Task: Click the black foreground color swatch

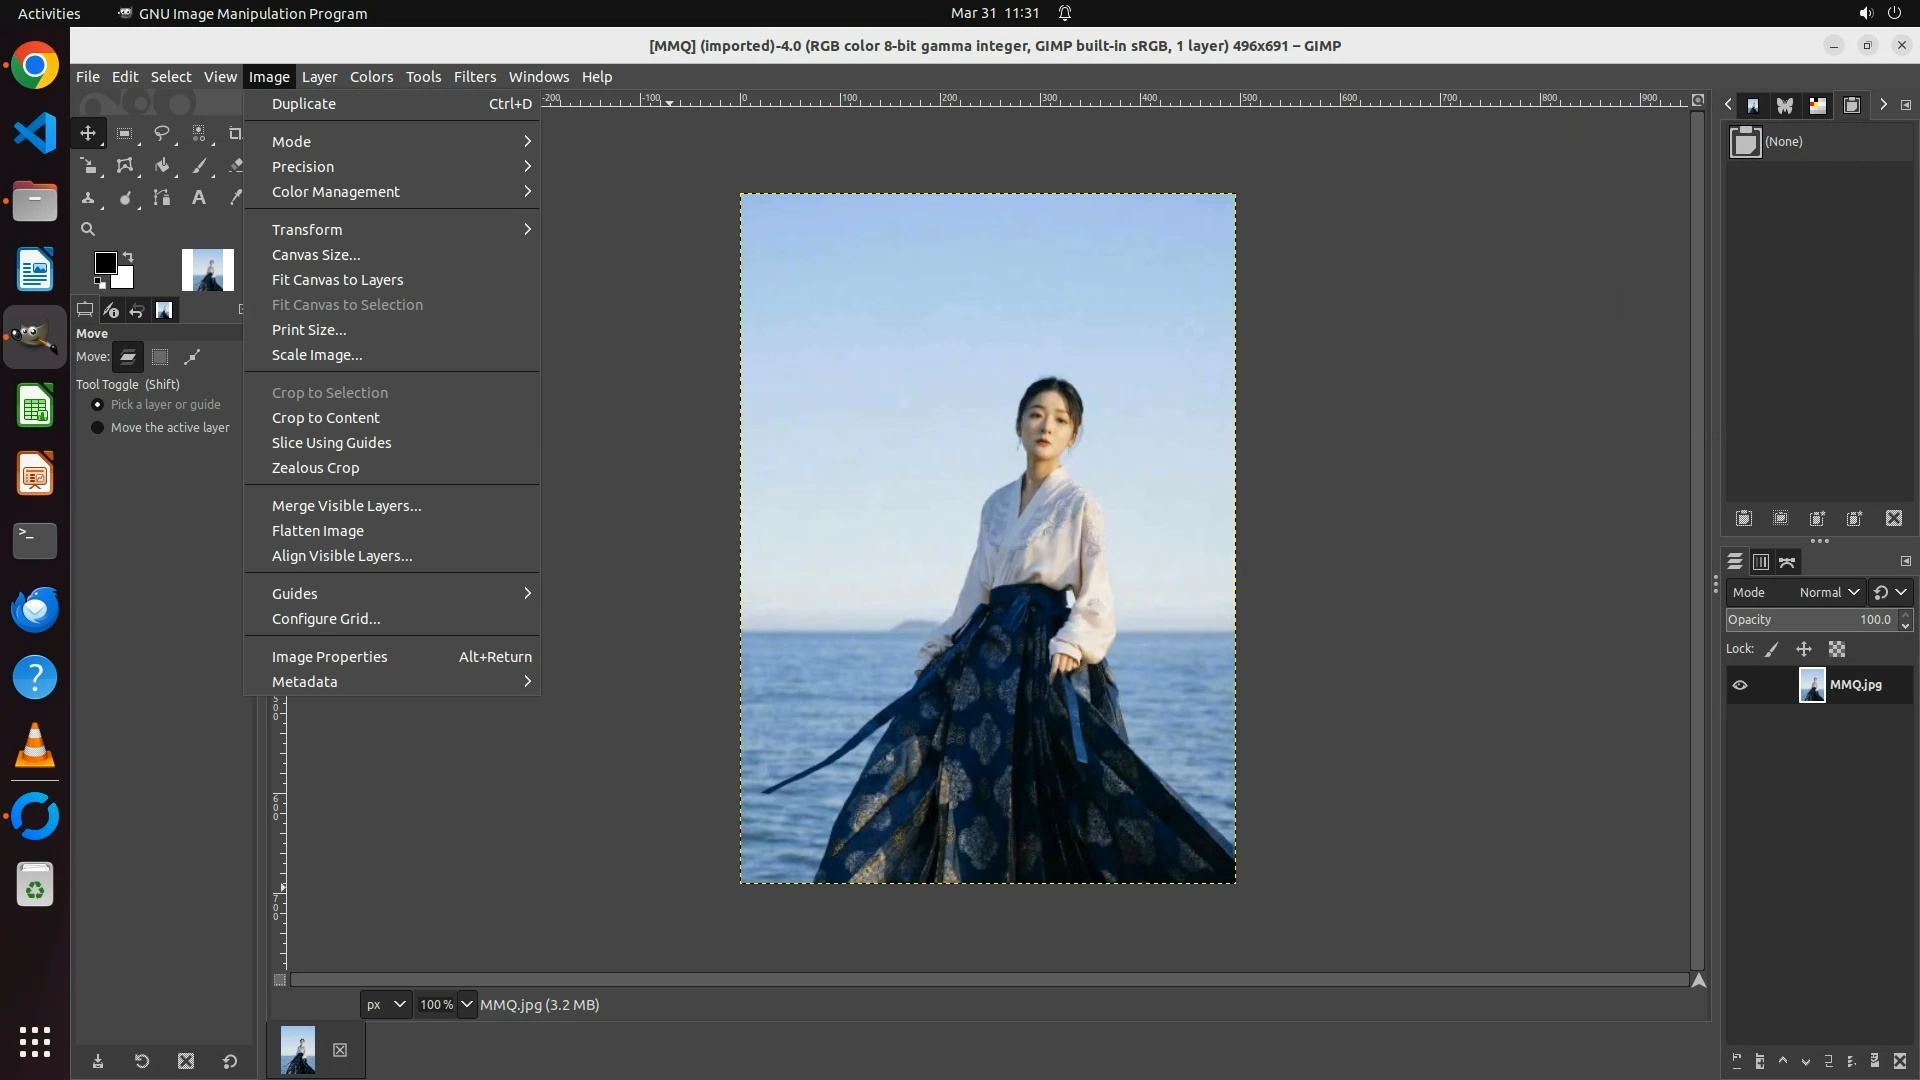Action: click(104, 263)
